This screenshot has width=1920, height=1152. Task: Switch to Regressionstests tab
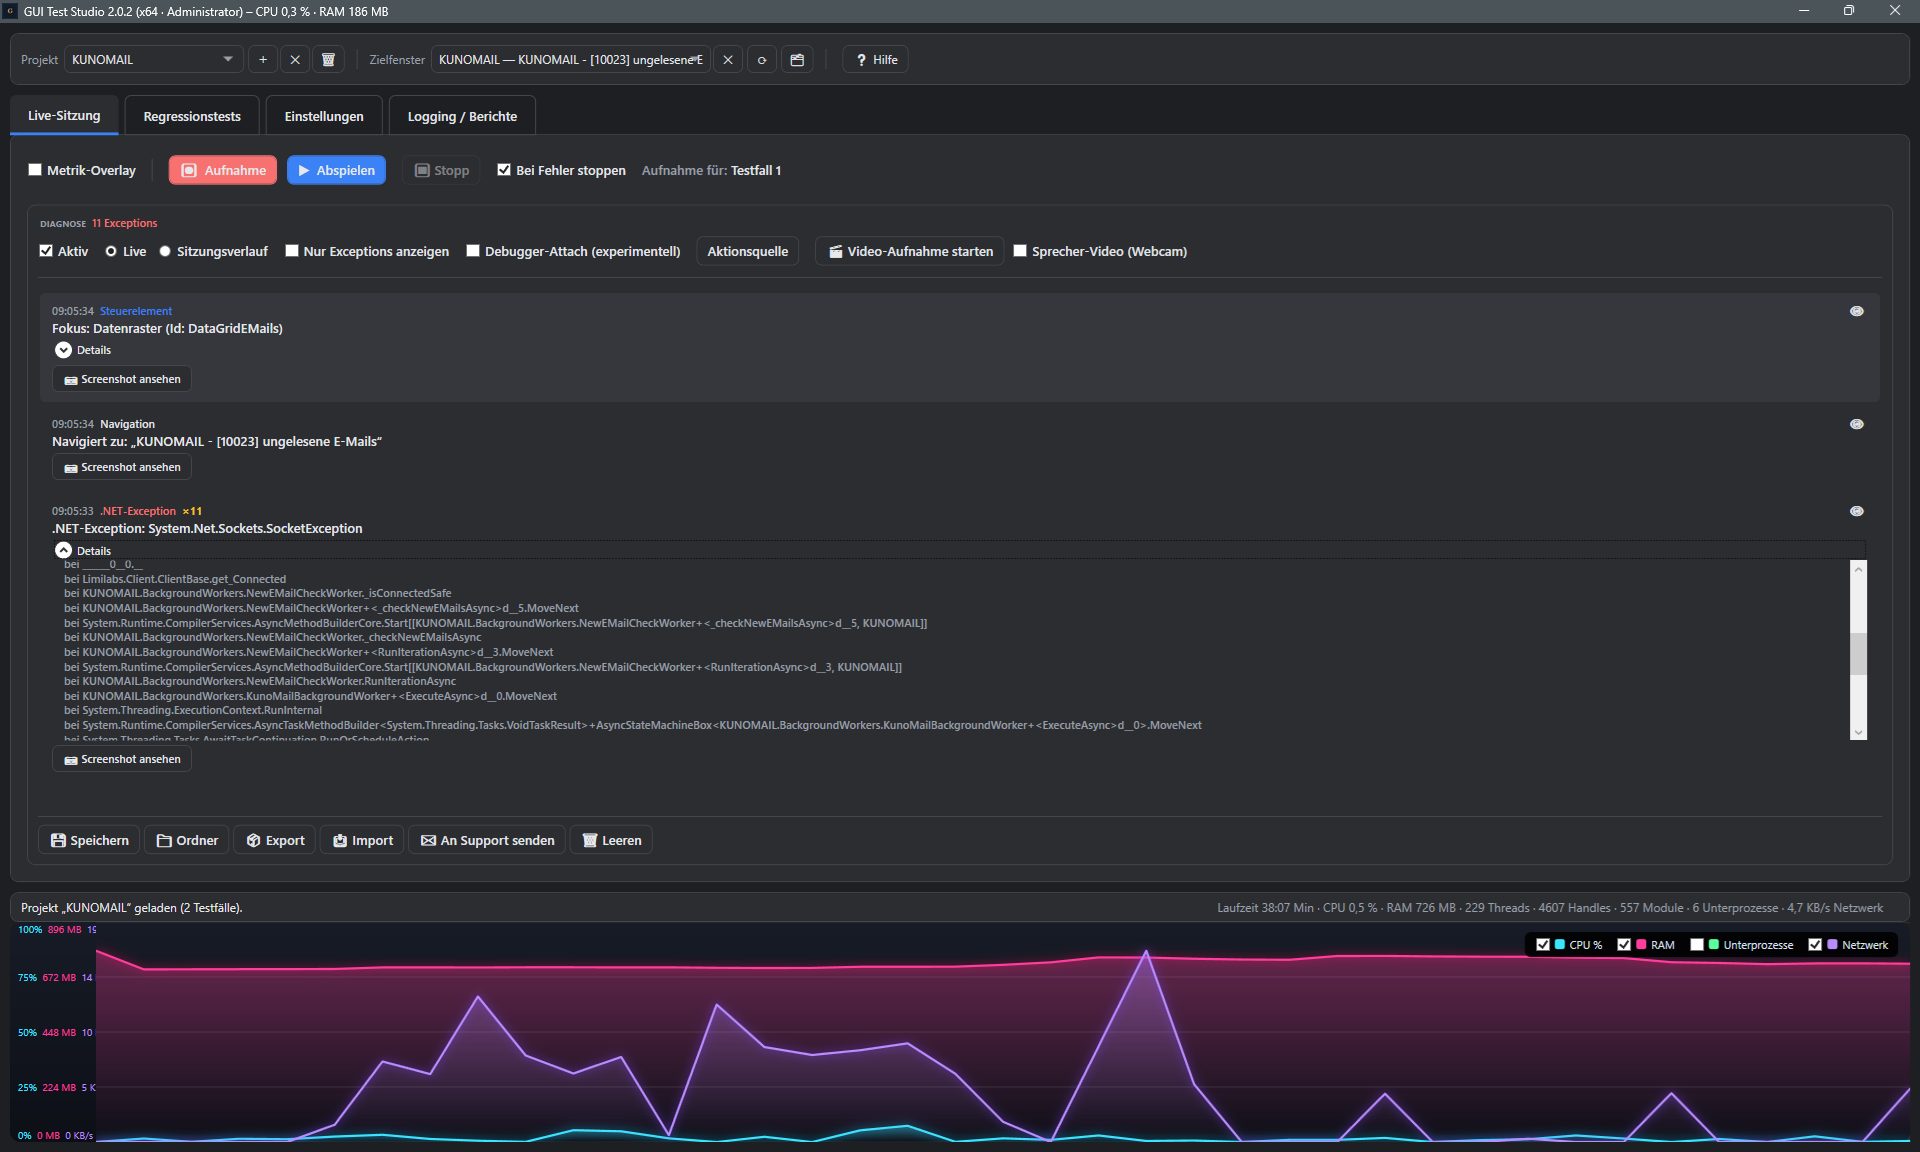tap(192, 116)
